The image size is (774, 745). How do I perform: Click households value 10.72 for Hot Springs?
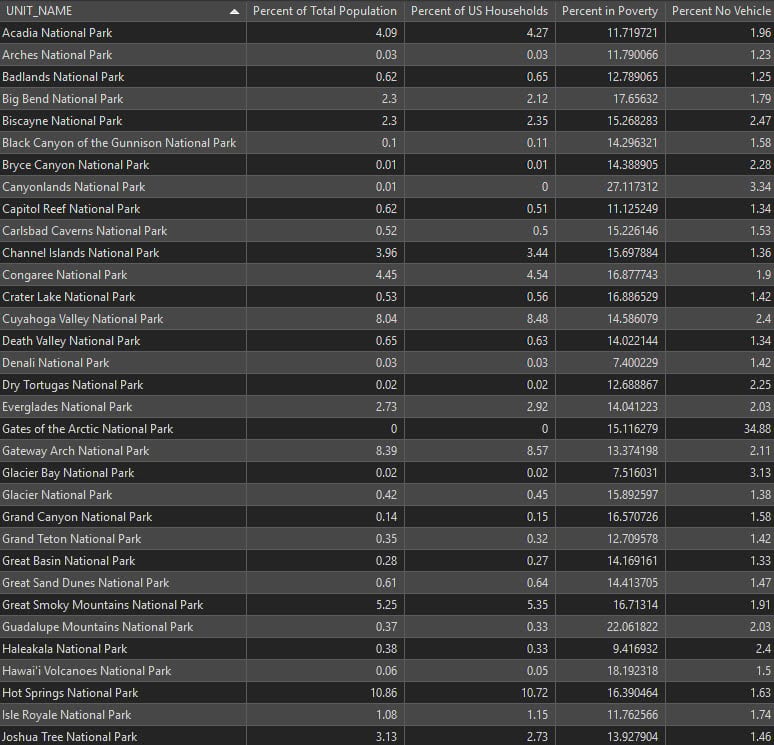pyautogui.click(x=535, y=693)
